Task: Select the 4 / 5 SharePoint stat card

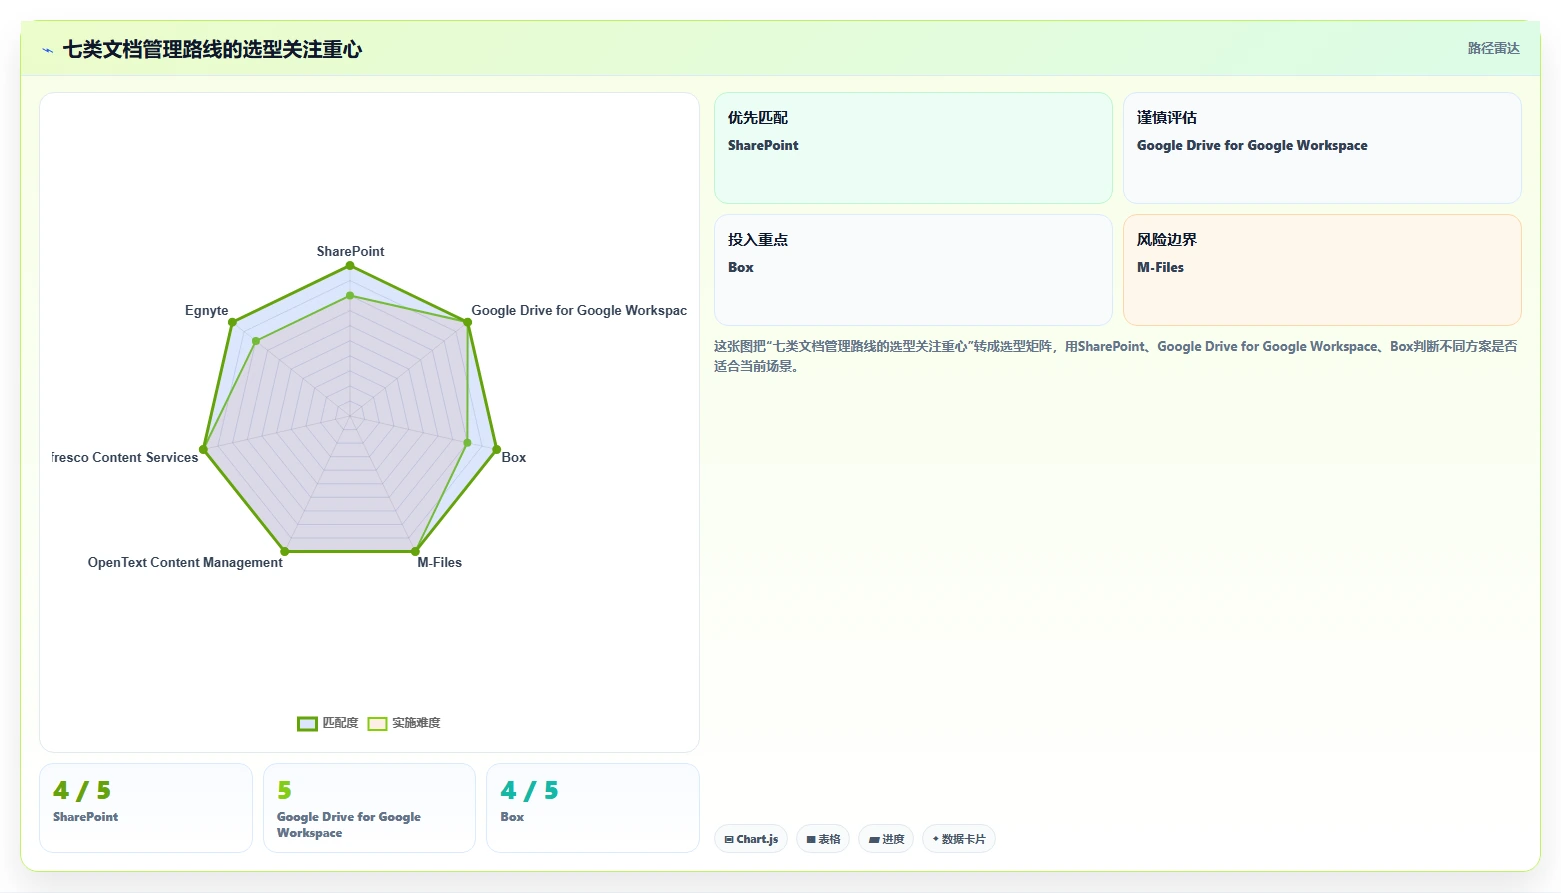Action: click(x=146, y=808)
